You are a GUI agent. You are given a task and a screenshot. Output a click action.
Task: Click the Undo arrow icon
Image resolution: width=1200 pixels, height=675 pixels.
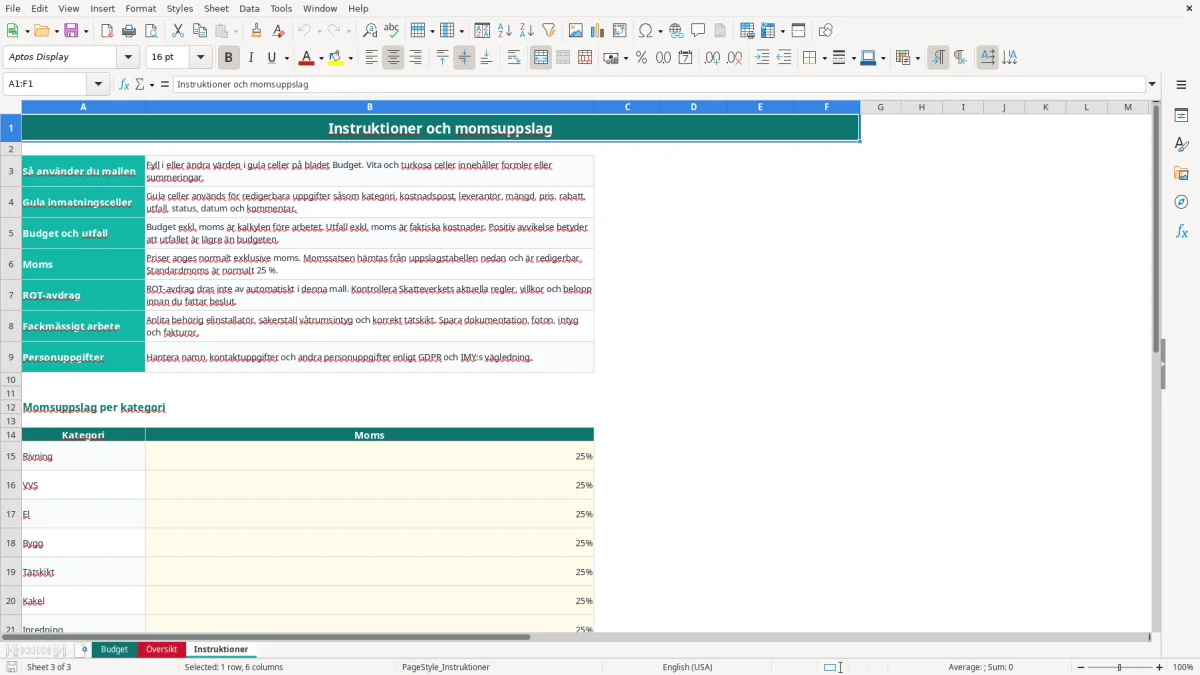coord(304,31)
